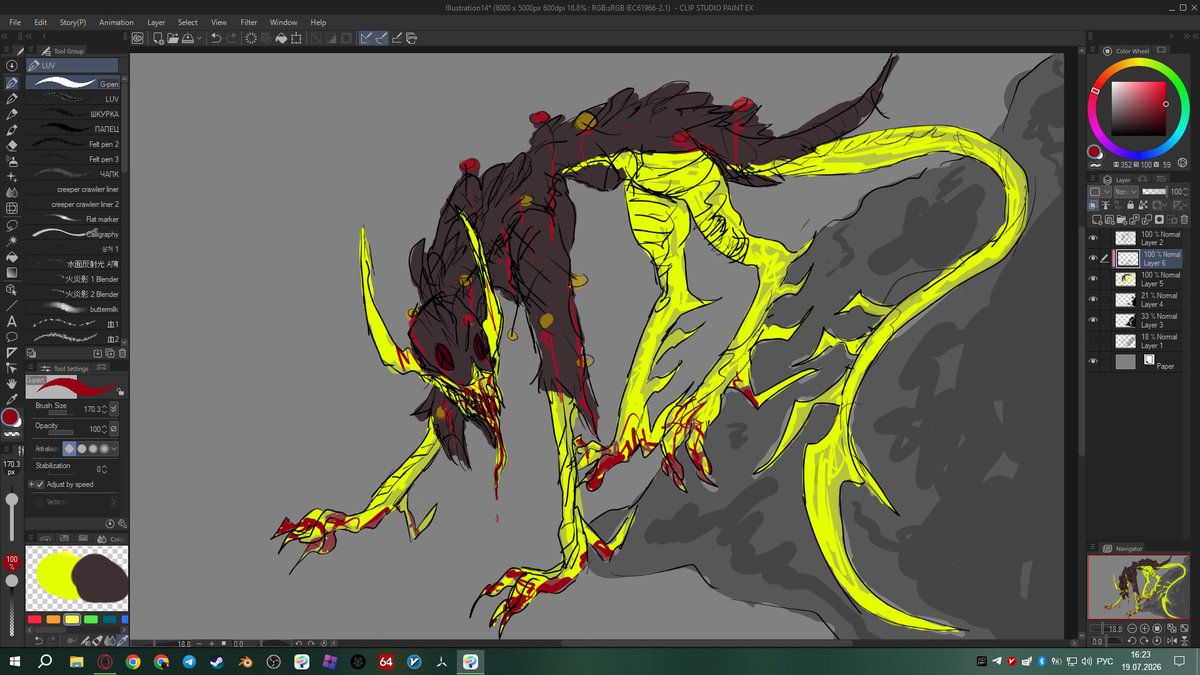Open the Layer menu
Screen dimensions: 1200x675
coord(156,22)
